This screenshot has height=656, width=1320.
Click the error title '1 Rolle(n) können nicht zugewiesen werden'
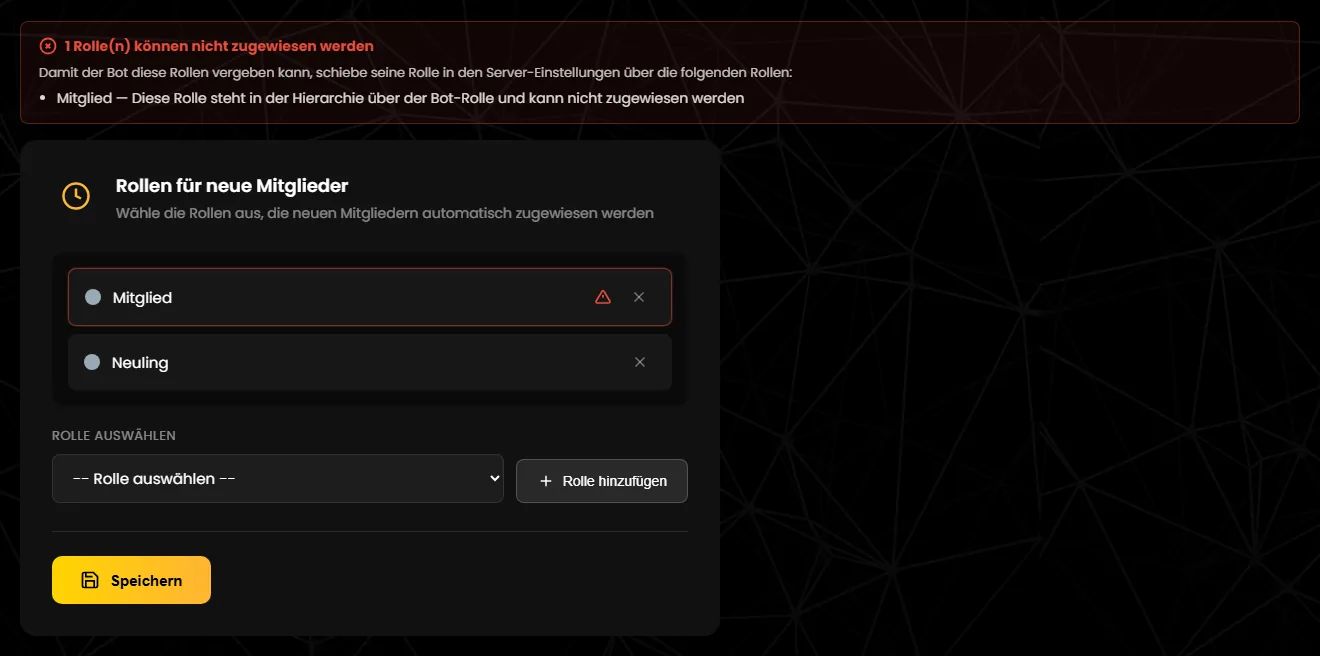click(219, 46)
